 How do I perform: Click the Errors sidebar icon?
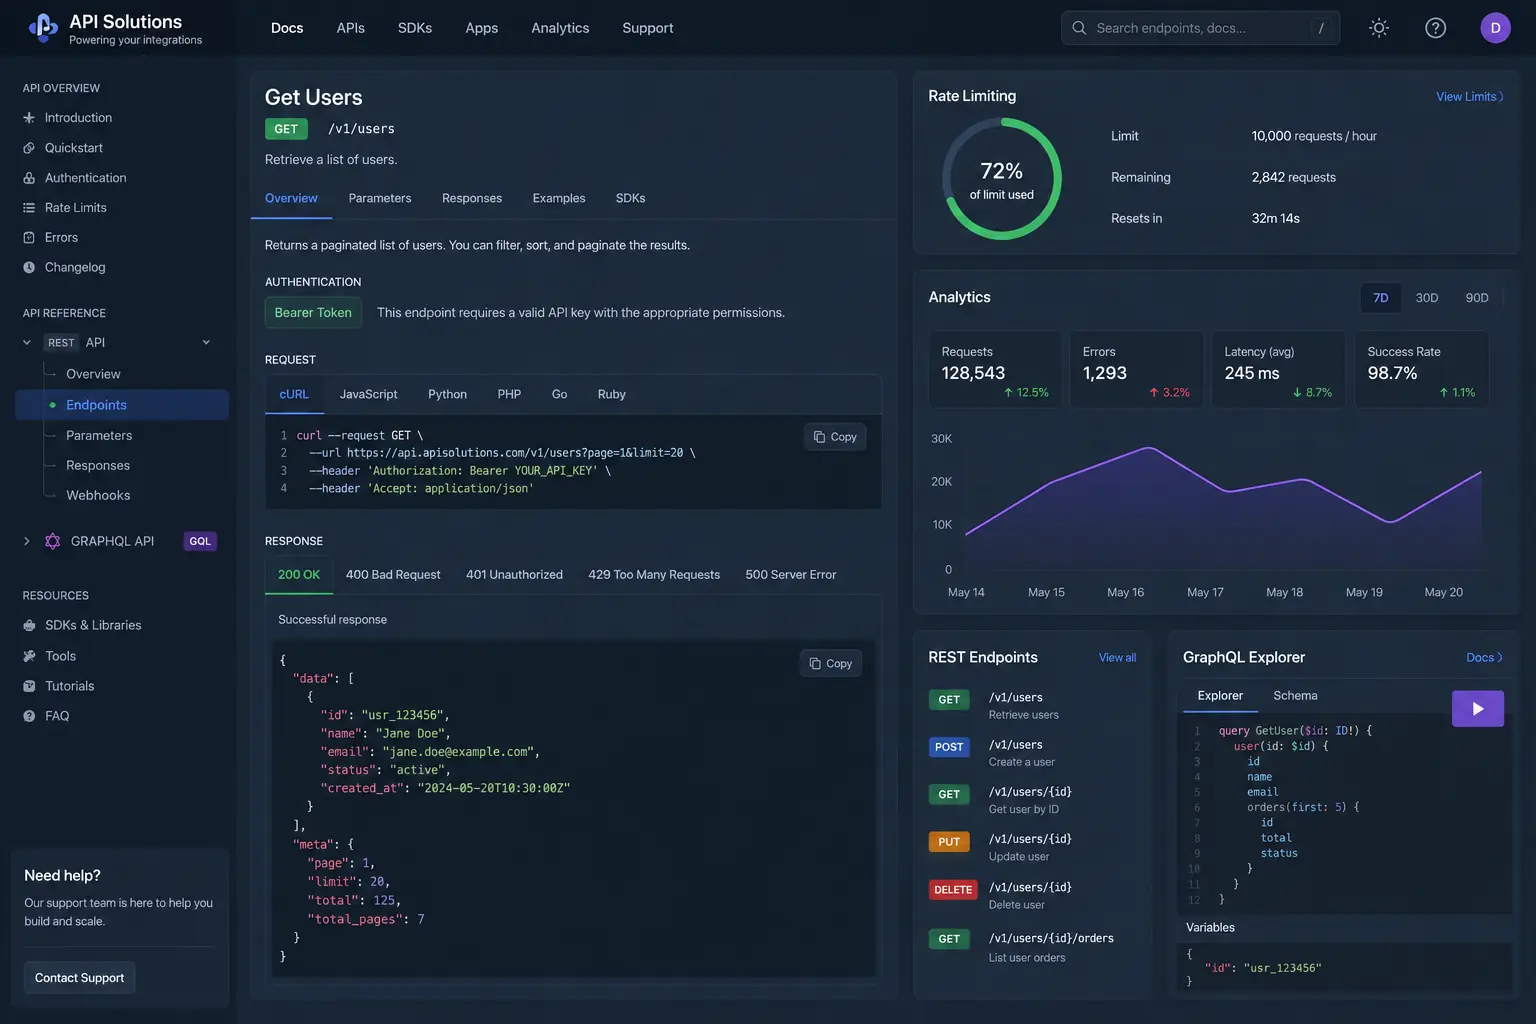[x=29, y=238]
